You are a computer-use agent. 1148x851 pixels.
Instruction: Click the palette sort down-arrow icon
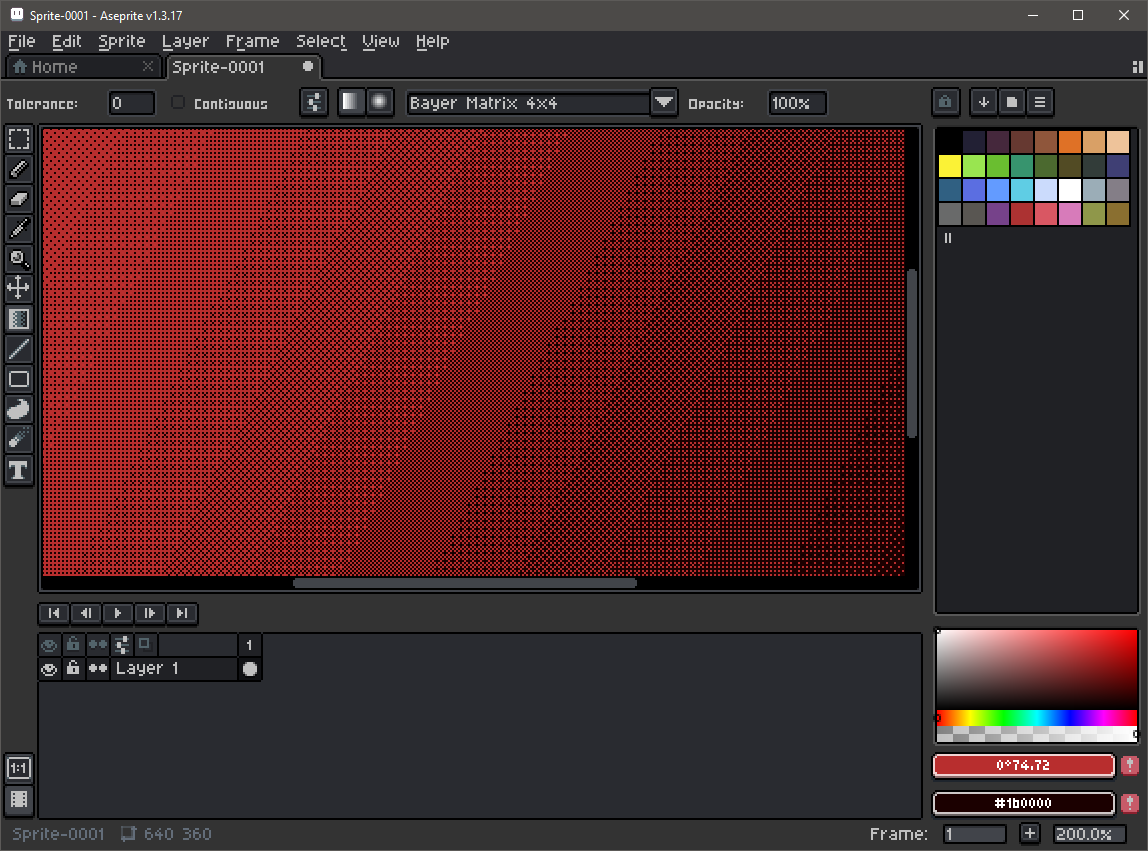pyautogui.click(x=983, y=103)
